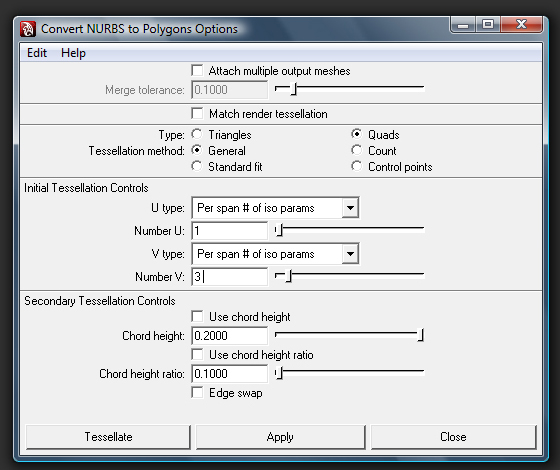The height and width of the screenshot is (470, 560).
Task: Choose Count tessellation method
Action: pos(356,150)
